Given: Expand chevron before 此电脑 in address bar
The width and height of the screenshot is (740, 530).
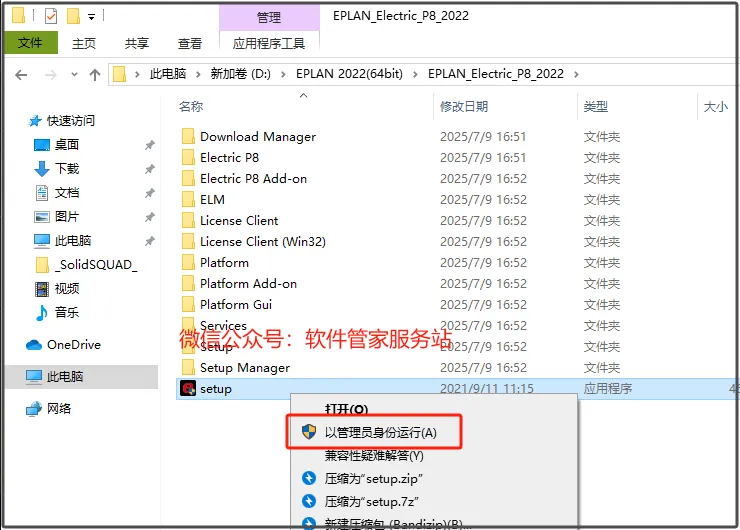Looking at the screenshot, I should (x=137, y=75).
